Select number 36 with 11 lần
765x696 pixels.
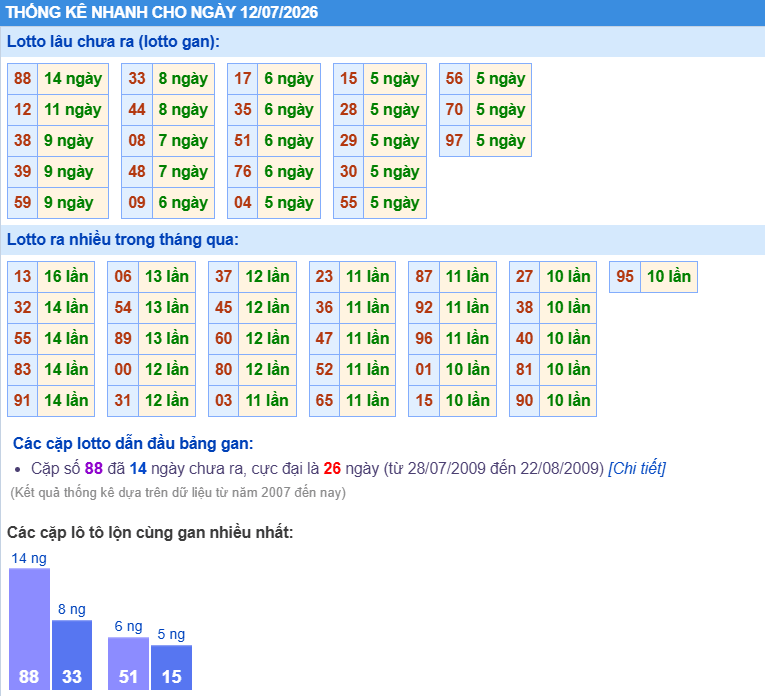point(324,308)
